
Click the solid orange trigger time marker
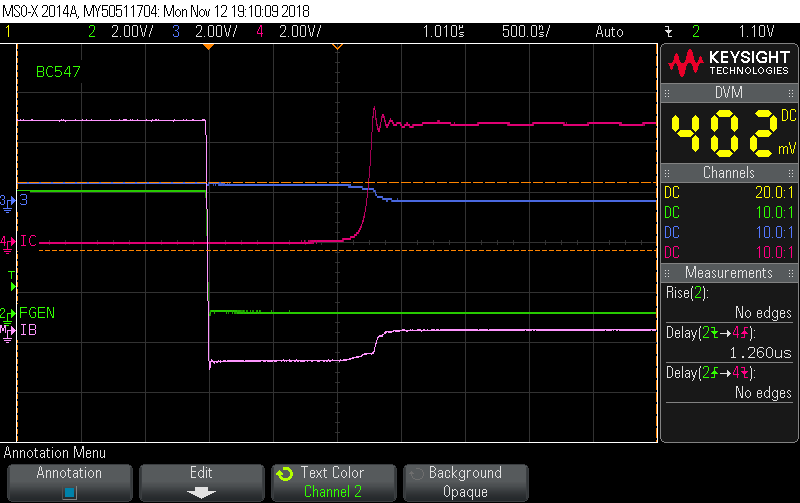click(208, 46)
